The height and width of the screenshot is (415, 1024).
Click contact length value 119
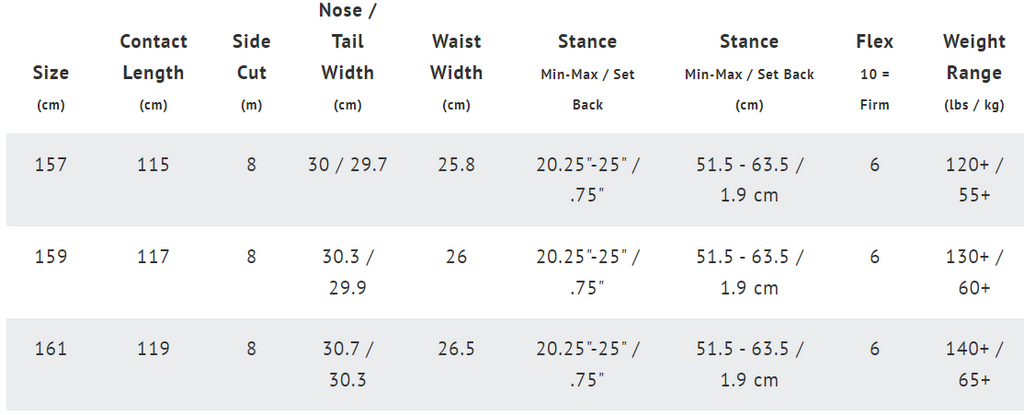[153, 349]
